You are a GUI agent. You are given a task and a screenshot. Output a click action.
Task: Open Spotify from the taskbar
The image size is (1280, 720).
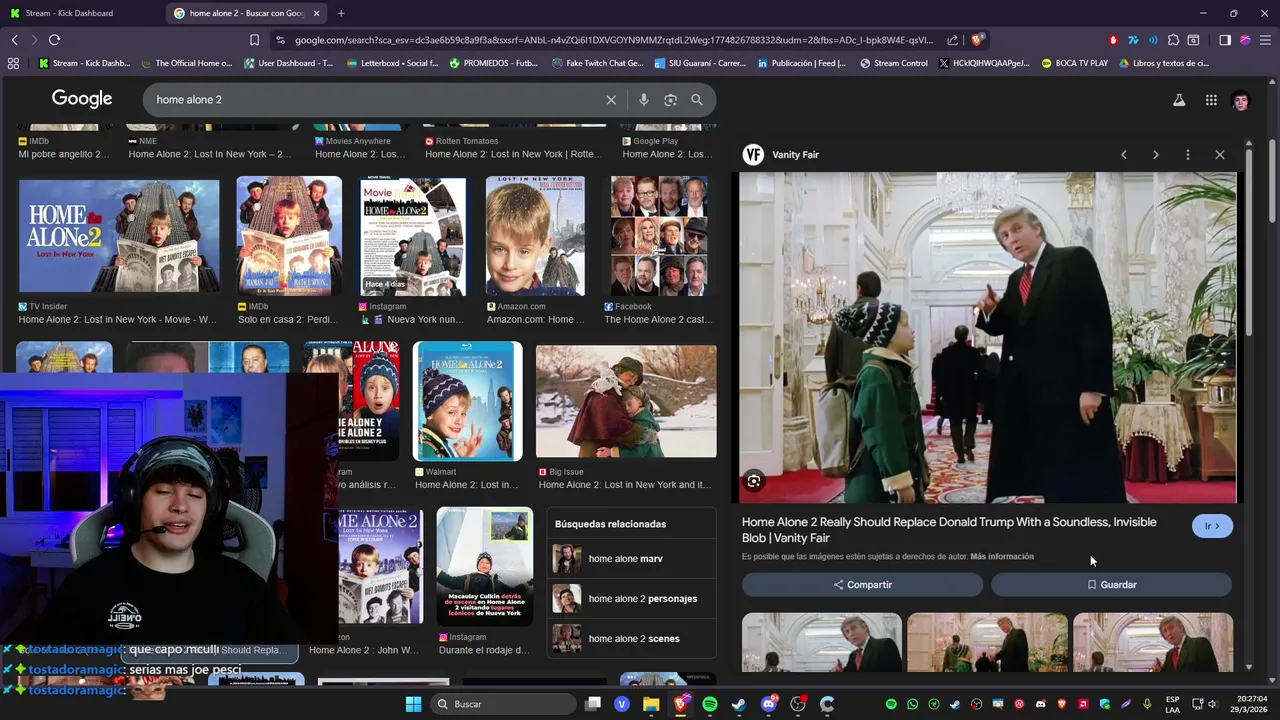click(710, 704)
